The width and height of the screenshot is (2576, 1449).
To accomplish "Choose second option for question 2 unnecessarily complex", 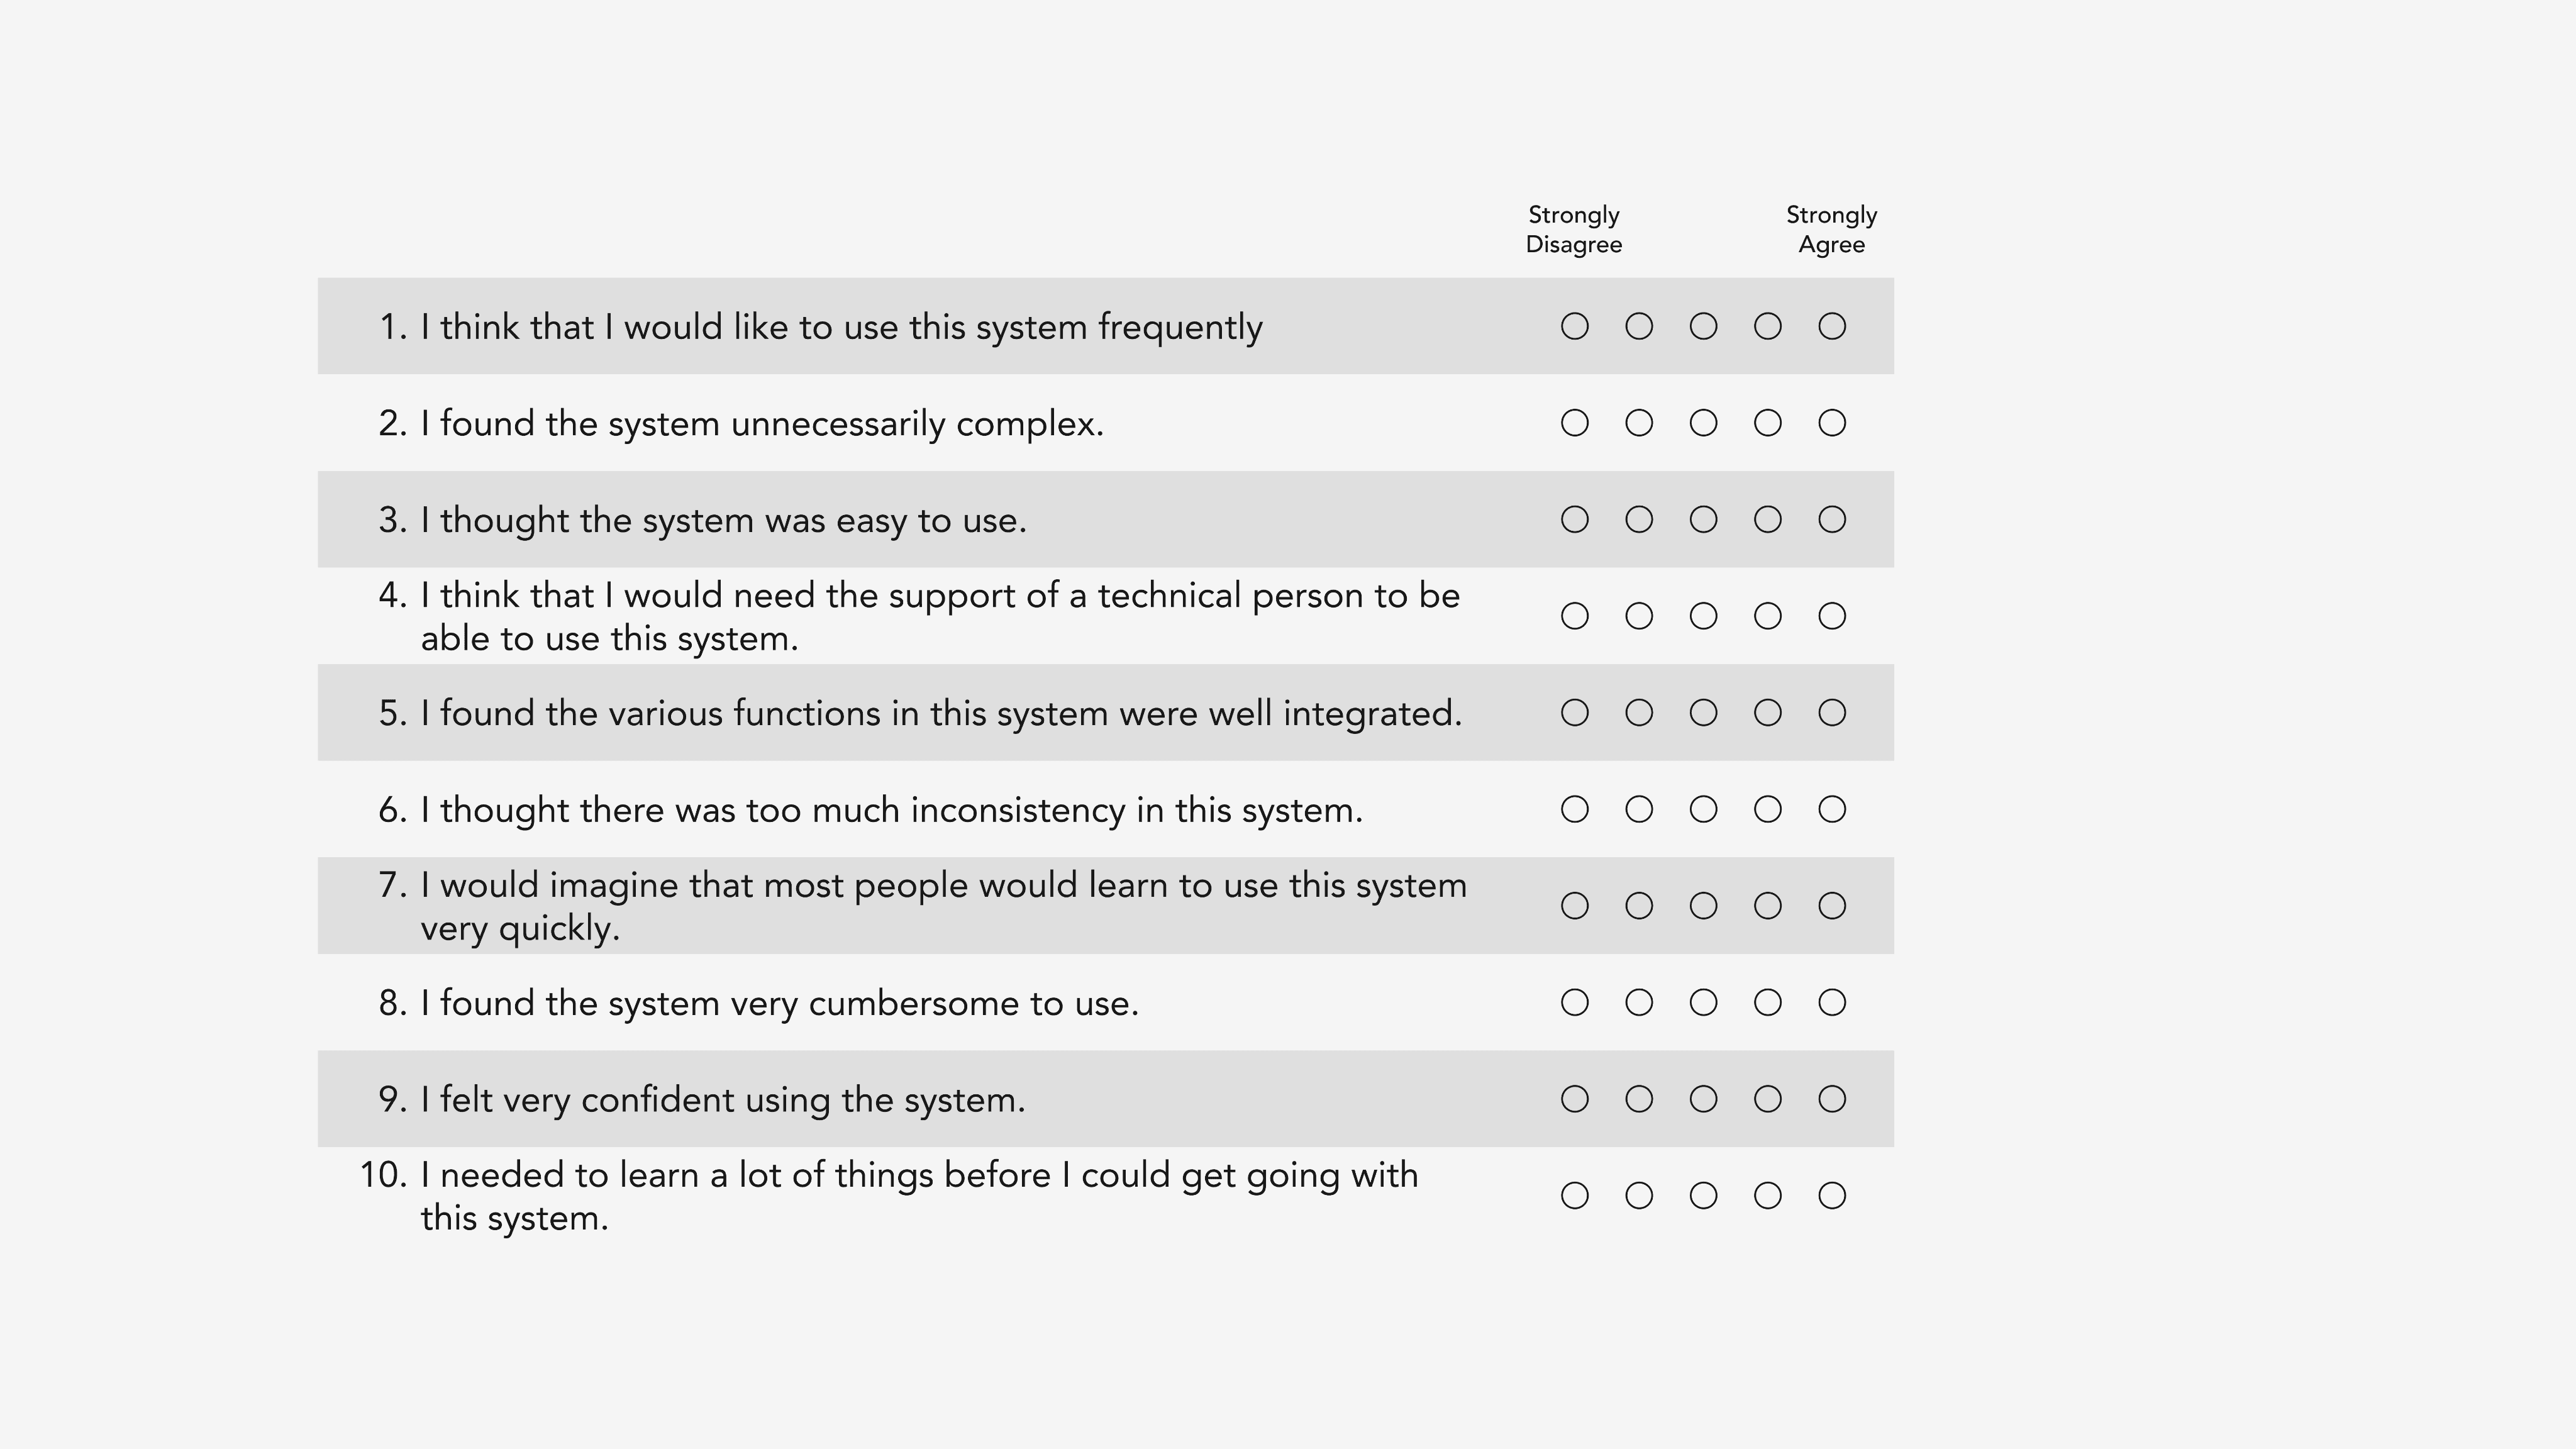I will pos(1639,423).
